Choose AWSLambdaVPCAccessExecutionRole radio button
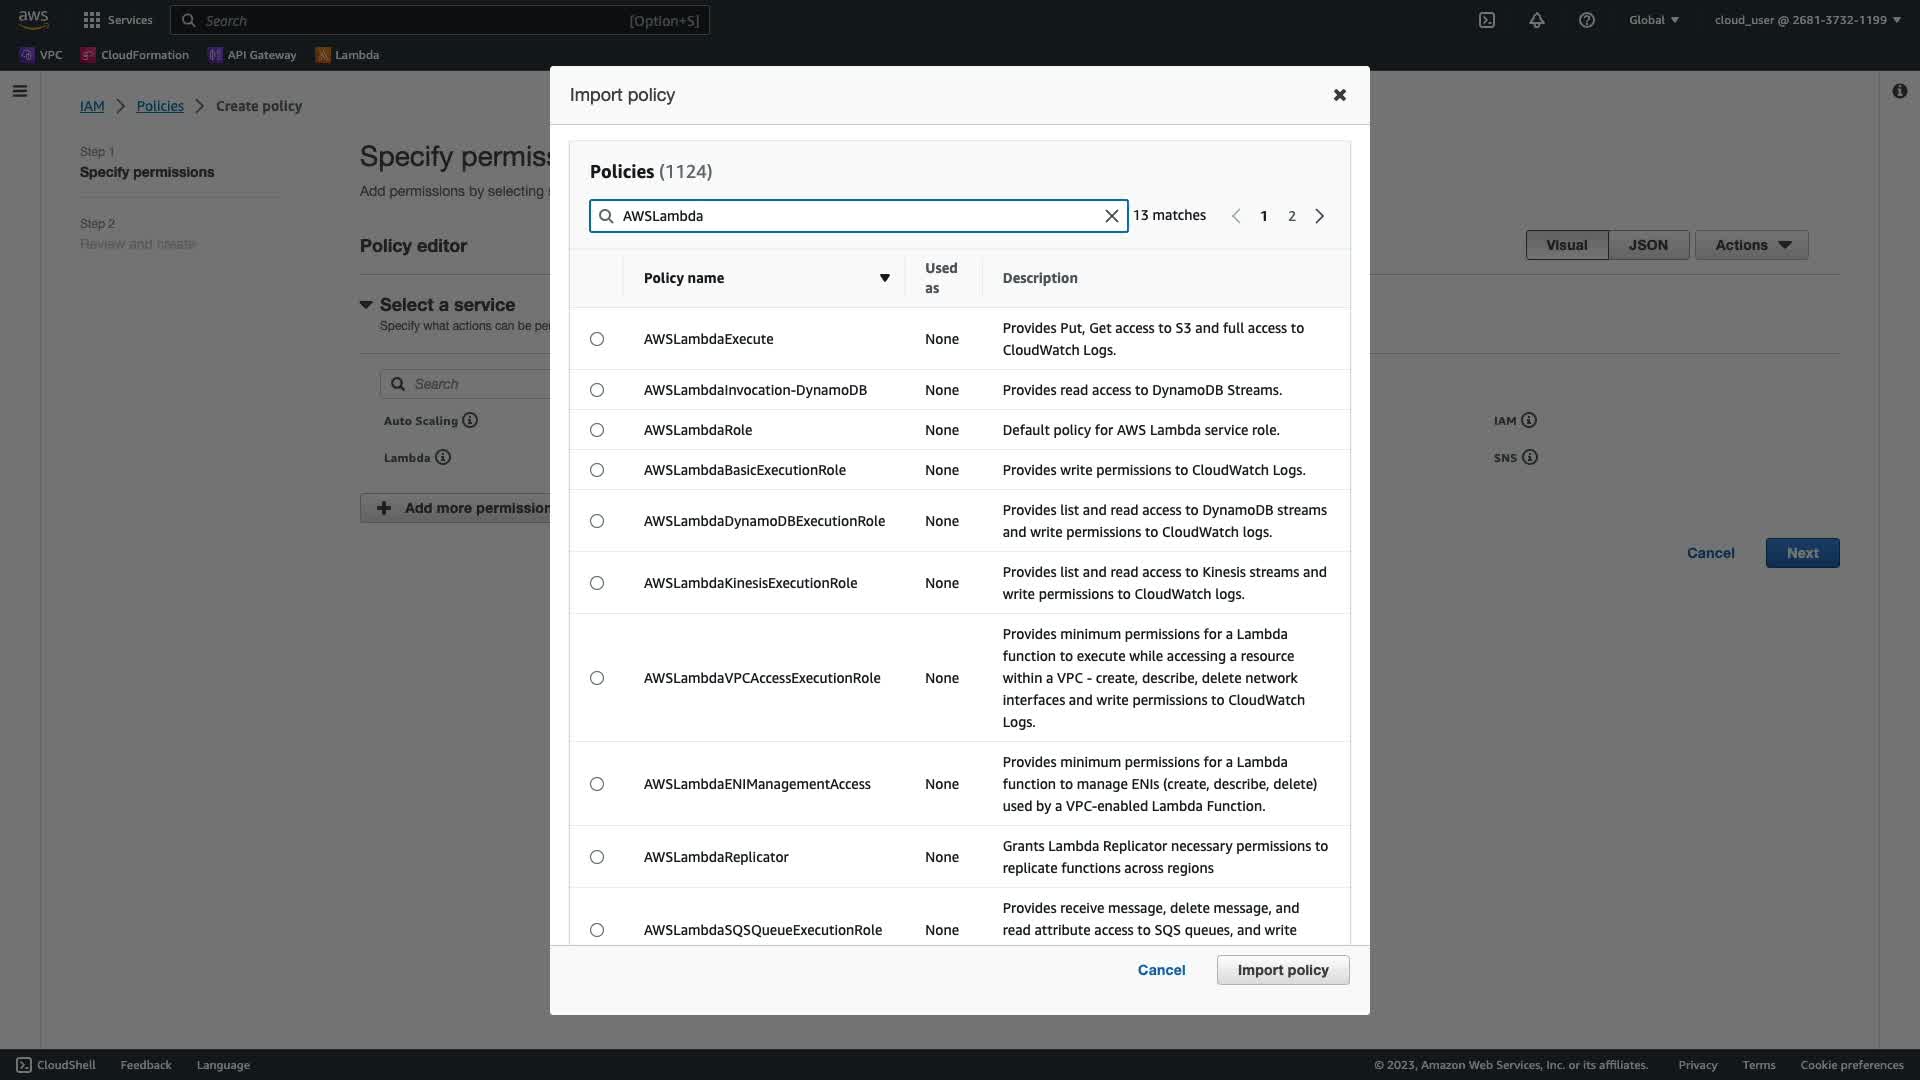 (597, 678)
